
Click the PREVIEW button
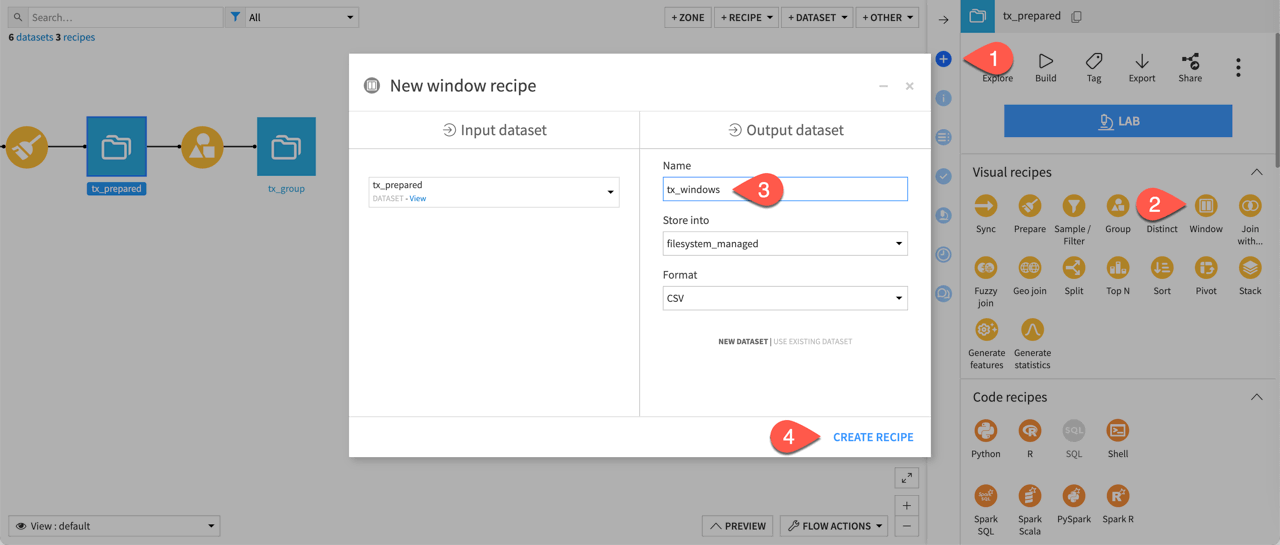738,525
